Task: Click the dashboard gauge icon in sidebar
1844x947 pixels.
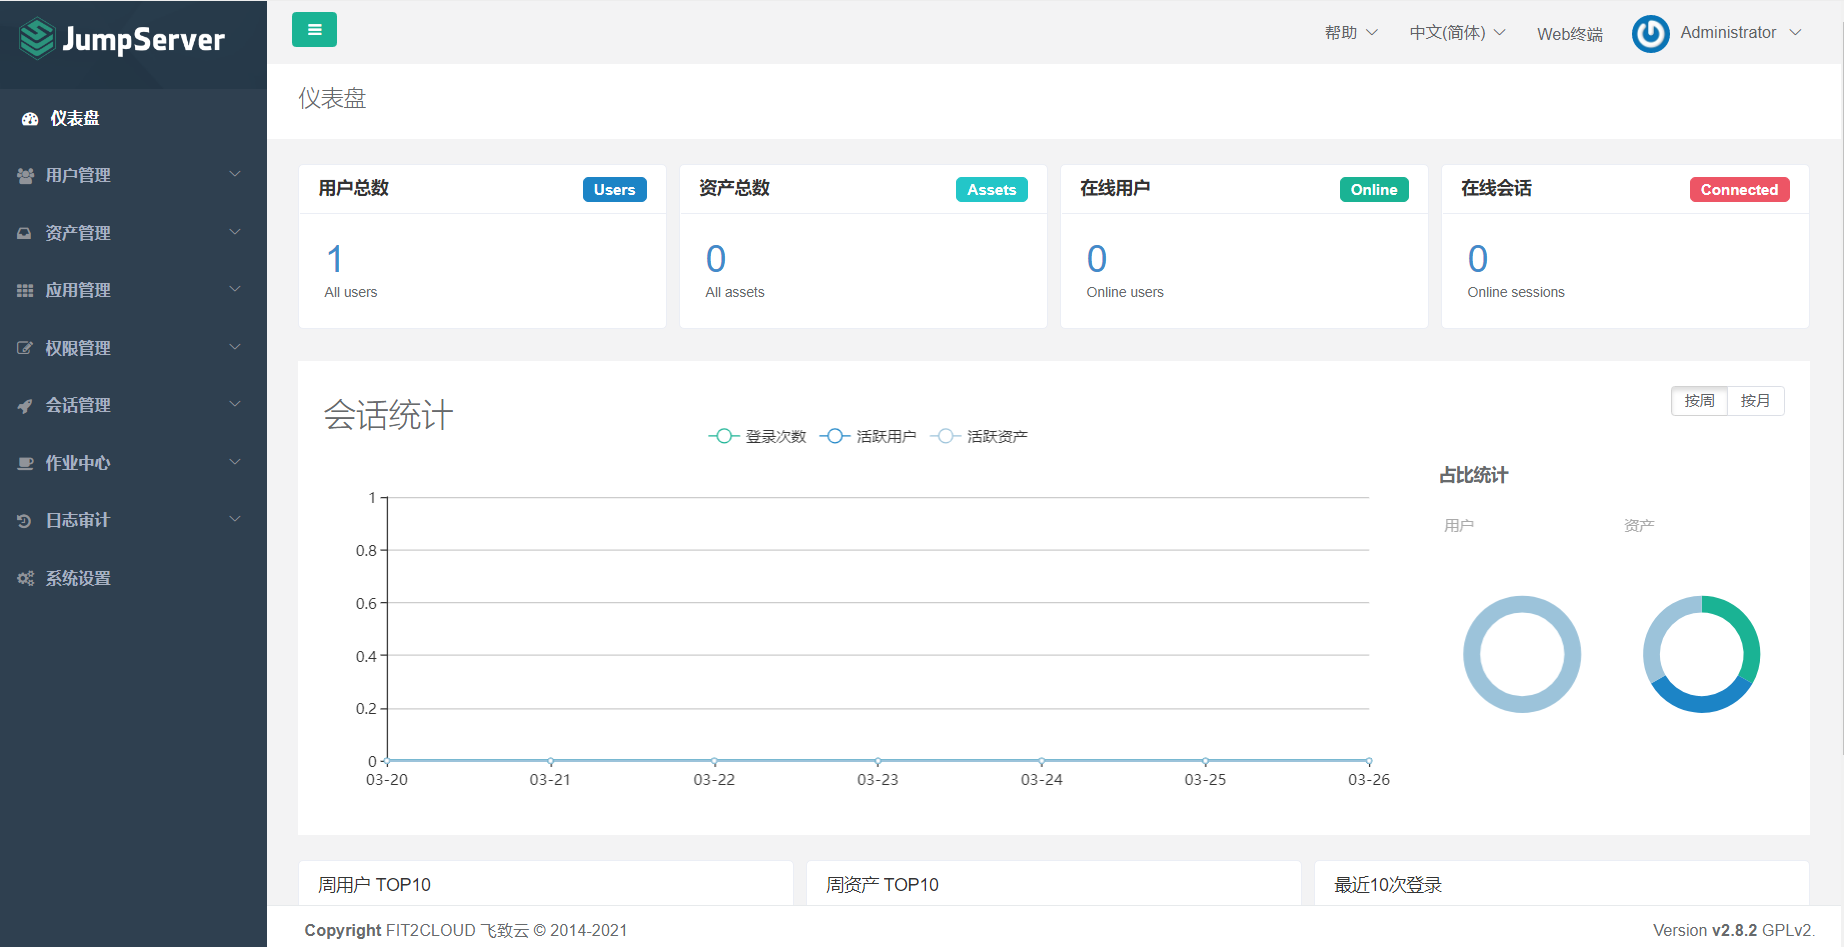Action: point(30,119)
